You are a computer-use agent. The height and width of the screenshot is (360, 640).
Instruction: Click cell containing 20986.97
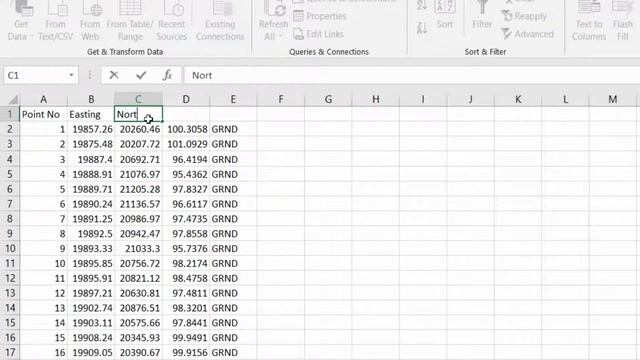[x=138, y=219]
